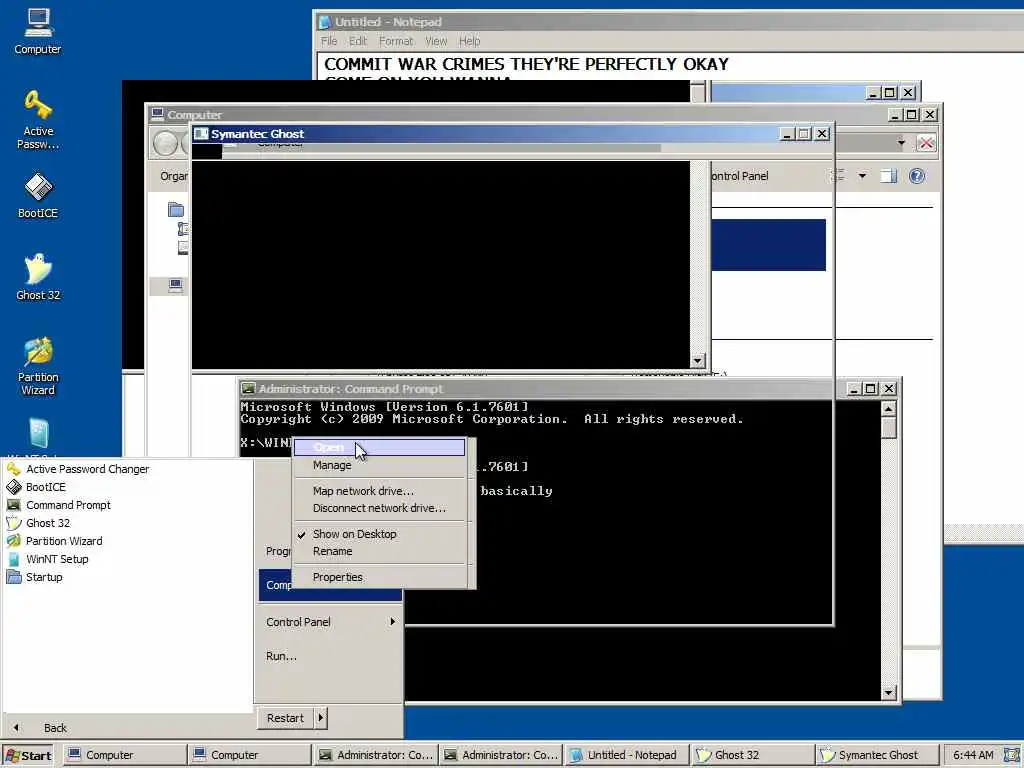Click the Help icon in Computer window
Screen dimensions: 1024x768
917,176
